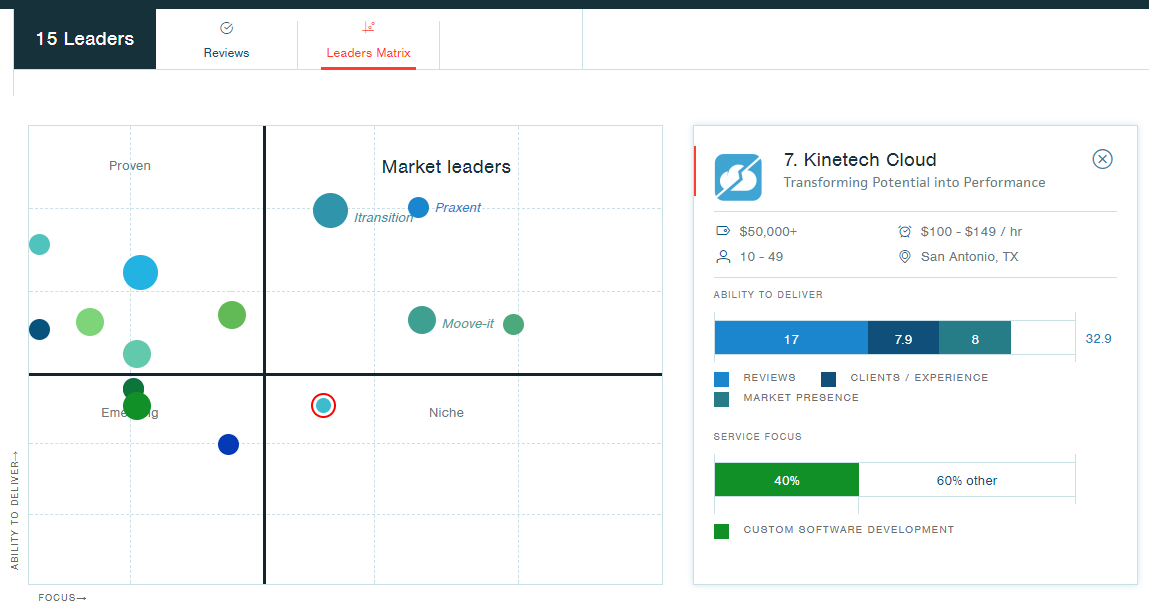Select the Praxent bubble in the matrix
The width and height of the screenshot is (1149, 613).
coord(418,207)
